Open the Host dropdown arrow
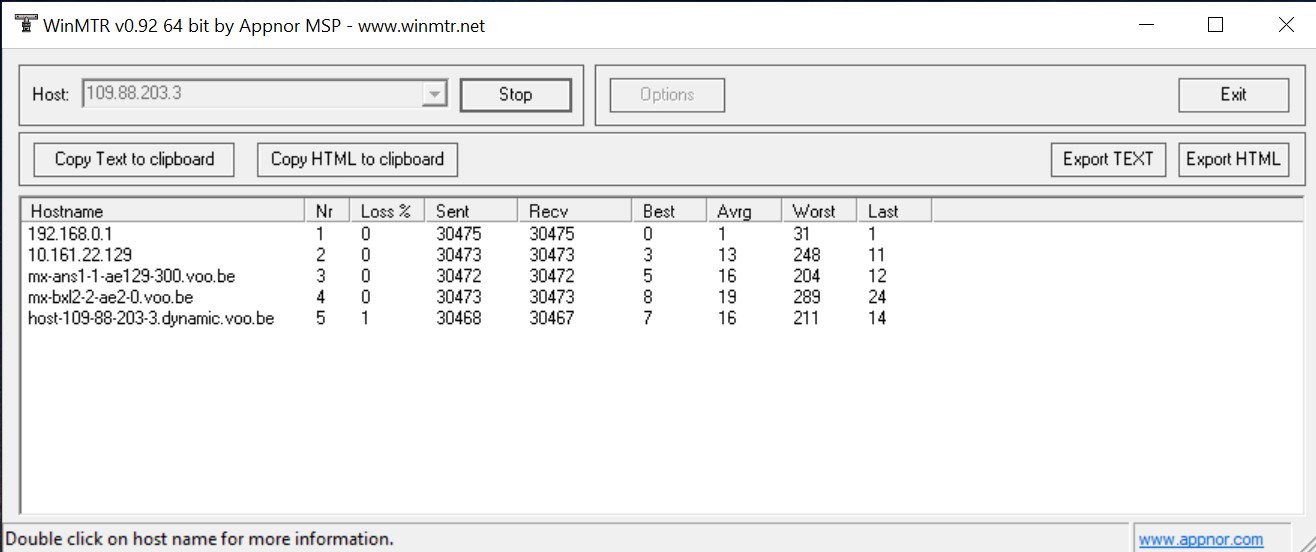 [x=434, y=94]
